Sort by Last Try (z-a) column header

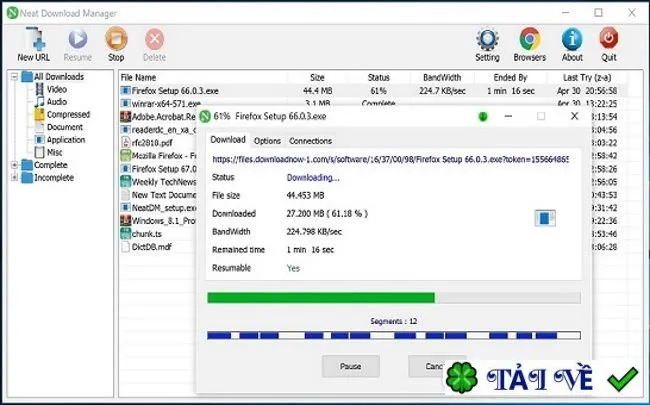(587, 78)
